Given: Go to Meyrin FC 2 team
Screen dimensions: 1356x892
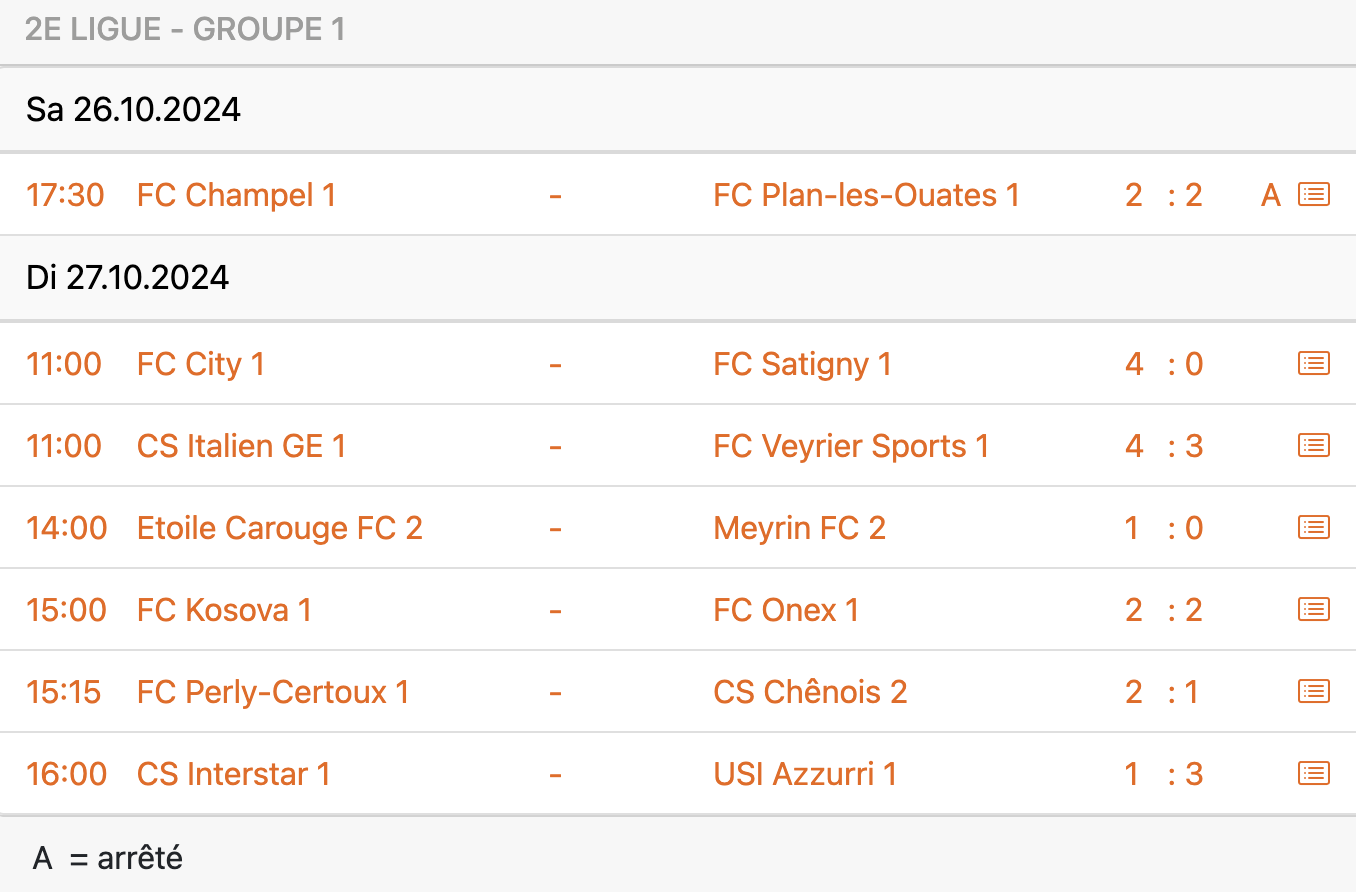Looking at the screenshot, I should (x=799, y=528).
